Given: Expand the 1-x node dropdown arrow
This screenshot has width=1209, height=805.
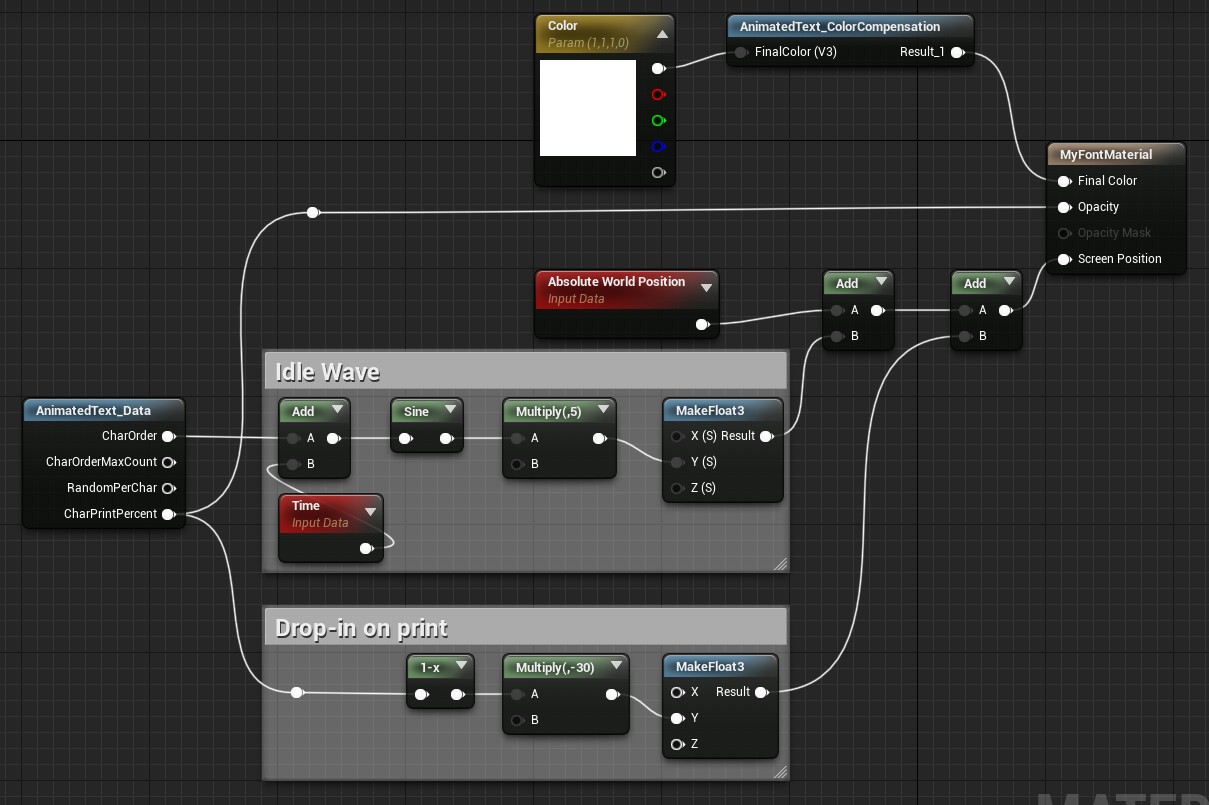Looking at the screenshot, I should [460, 666].
